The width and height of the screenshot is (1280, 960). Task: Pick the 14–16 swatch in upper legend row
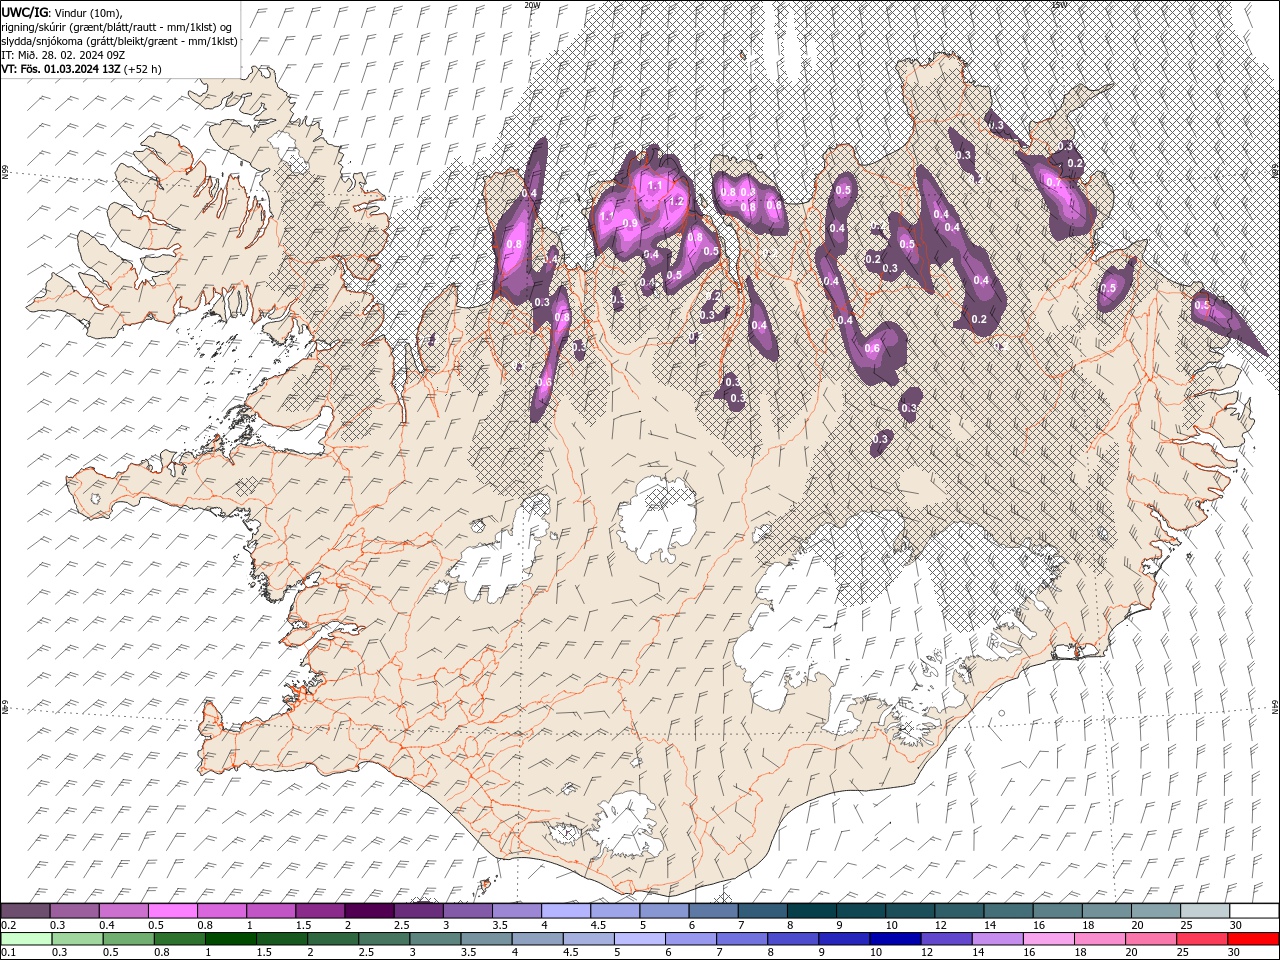point(1008,910)
